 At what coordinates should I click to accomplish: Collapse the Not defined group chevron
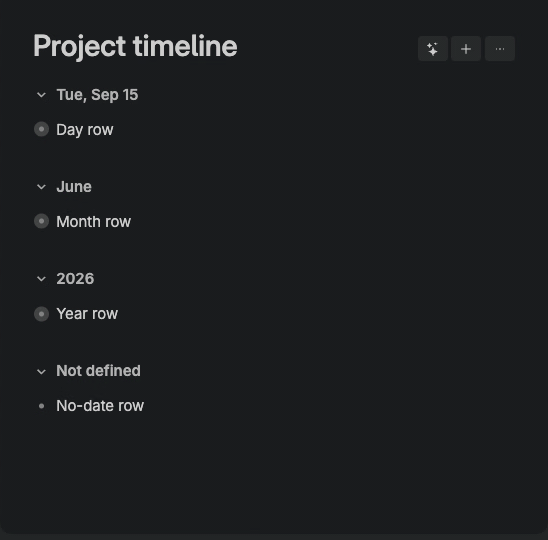41,372
